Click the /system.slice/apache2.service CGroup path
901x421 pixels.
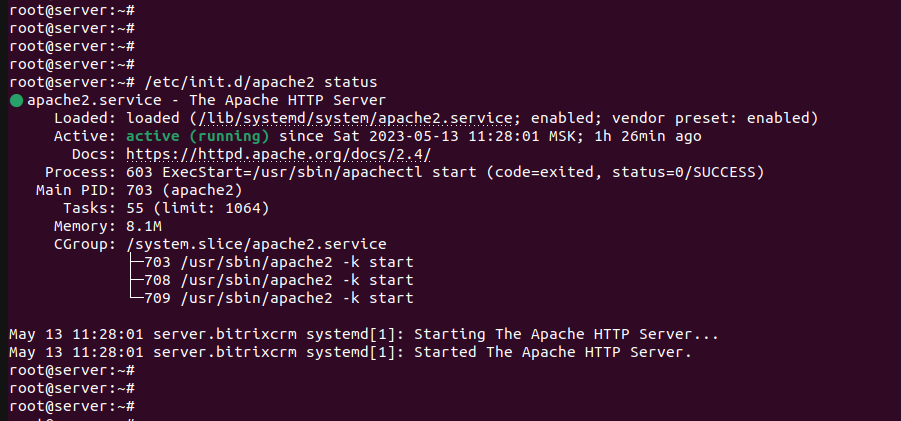[x=256, y=245]
